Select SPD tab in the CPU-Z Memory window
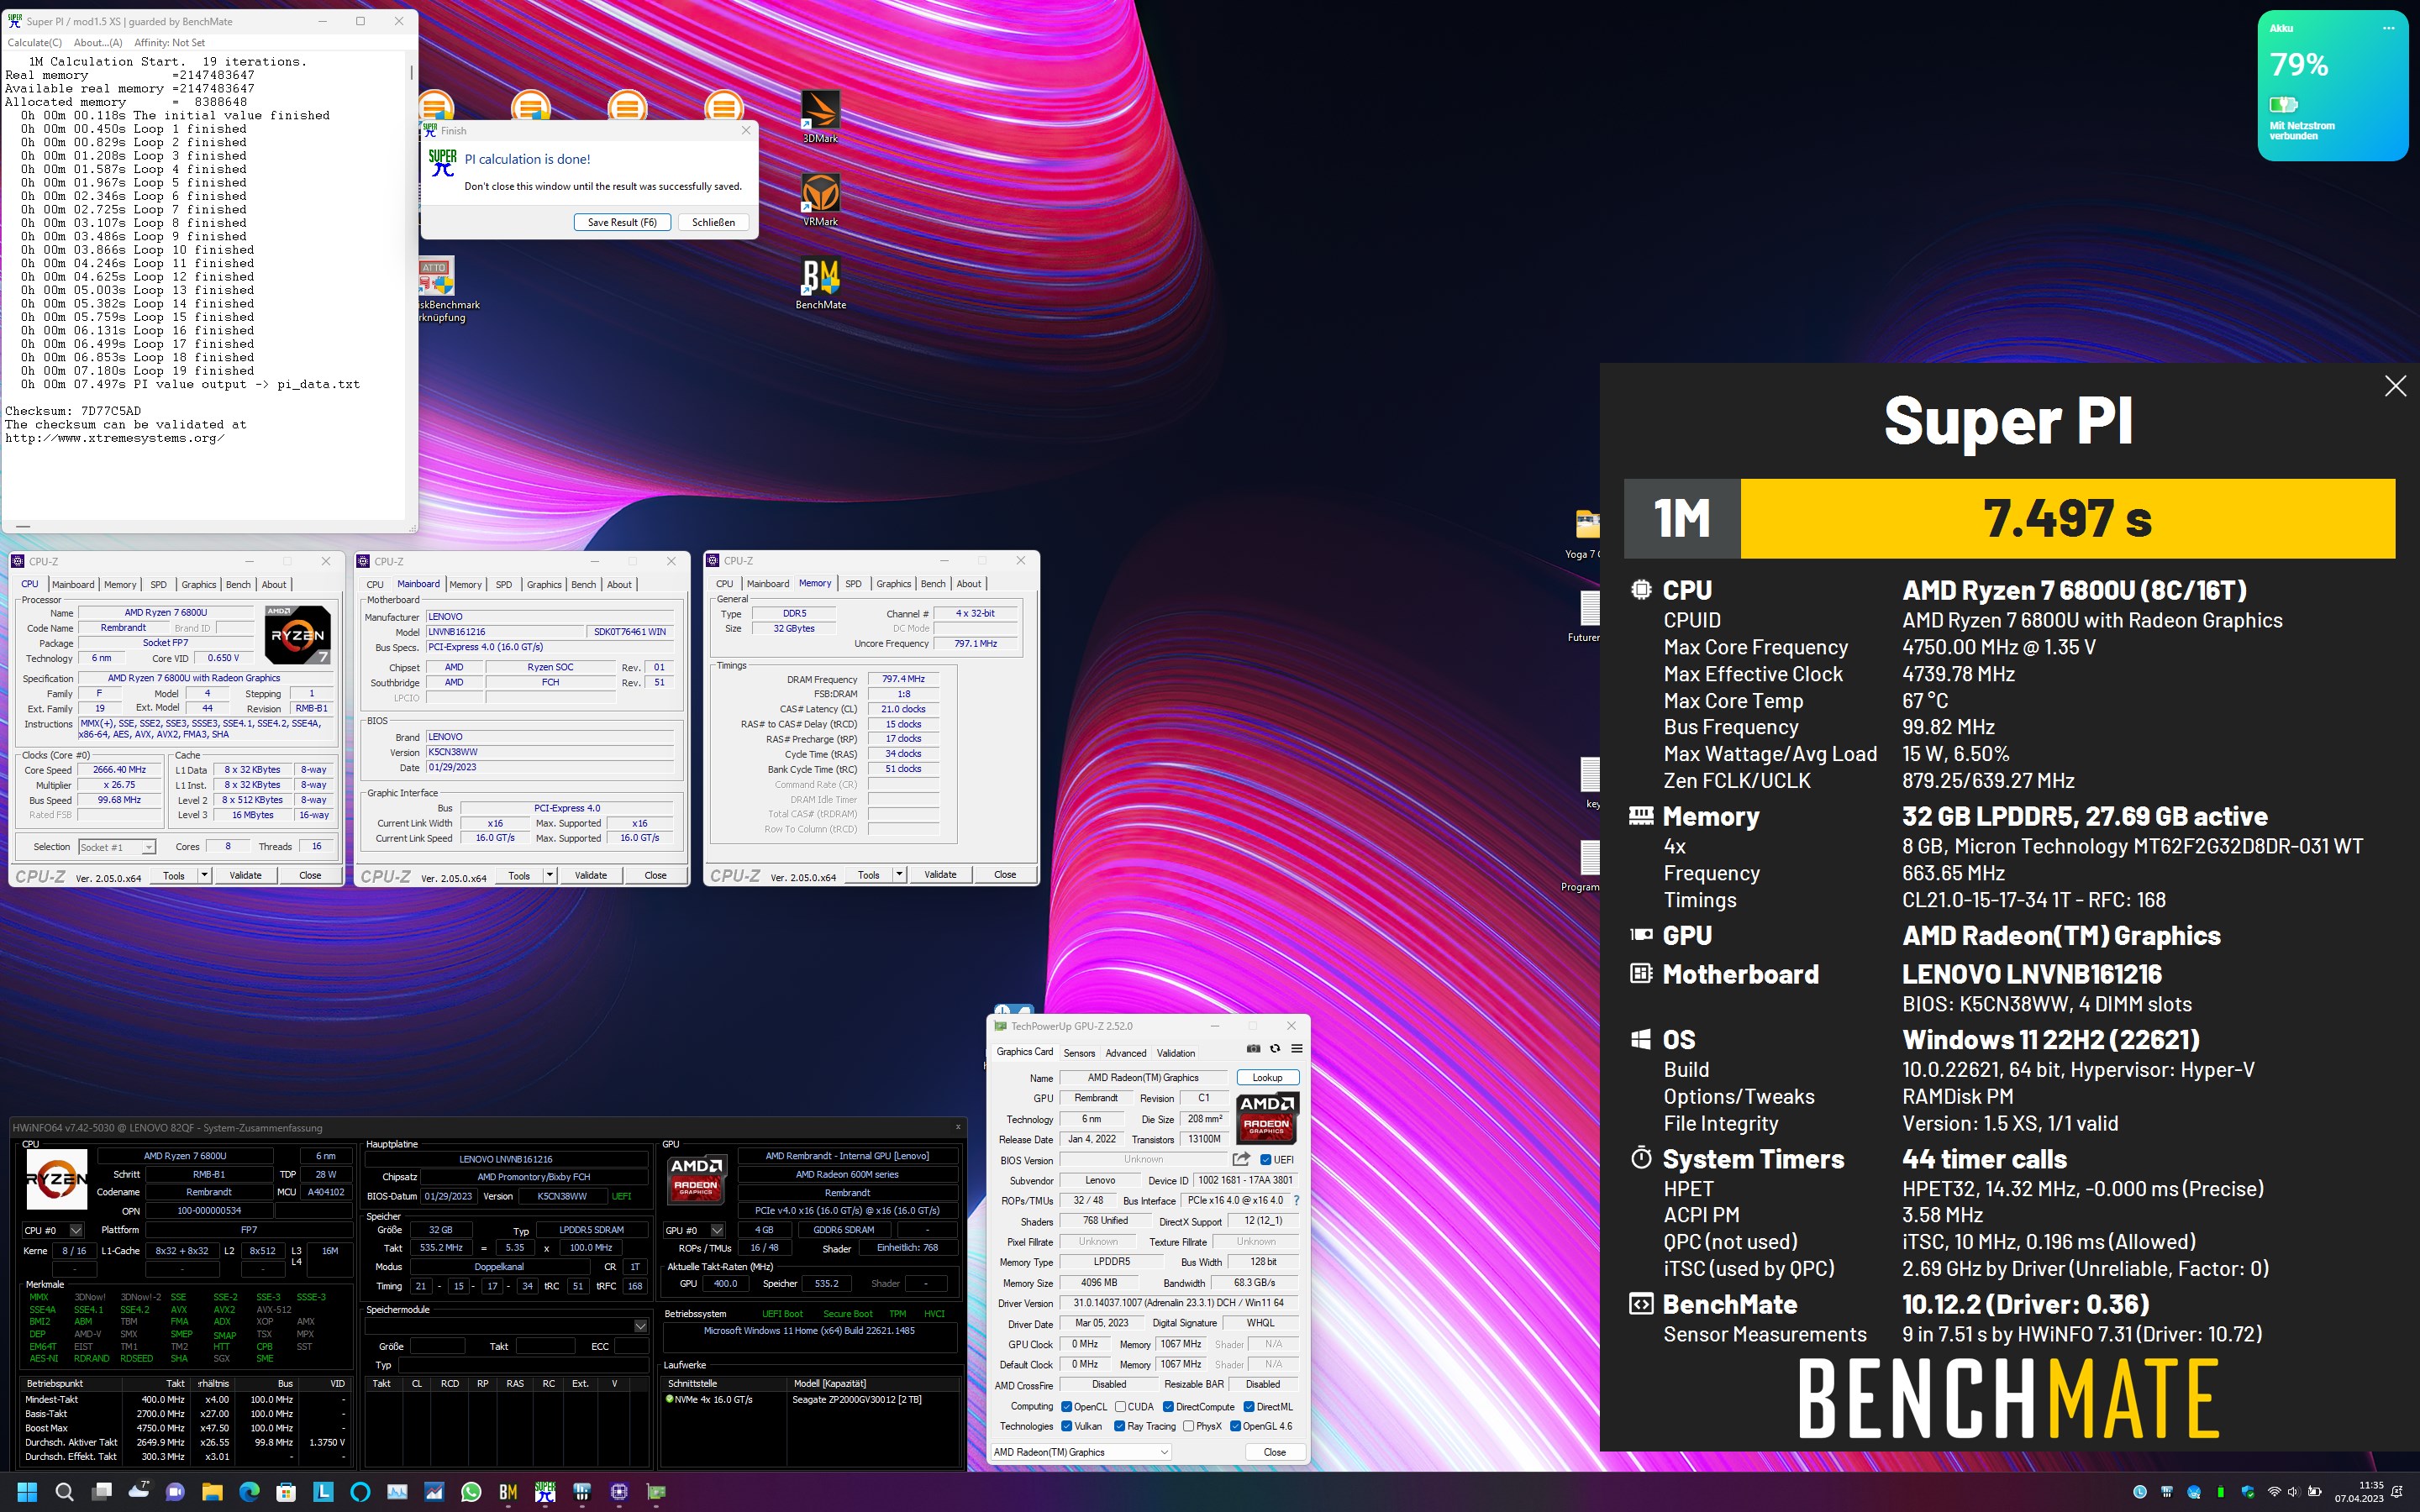Viewport: 2420px width, 1512px height. coord(853,584)
